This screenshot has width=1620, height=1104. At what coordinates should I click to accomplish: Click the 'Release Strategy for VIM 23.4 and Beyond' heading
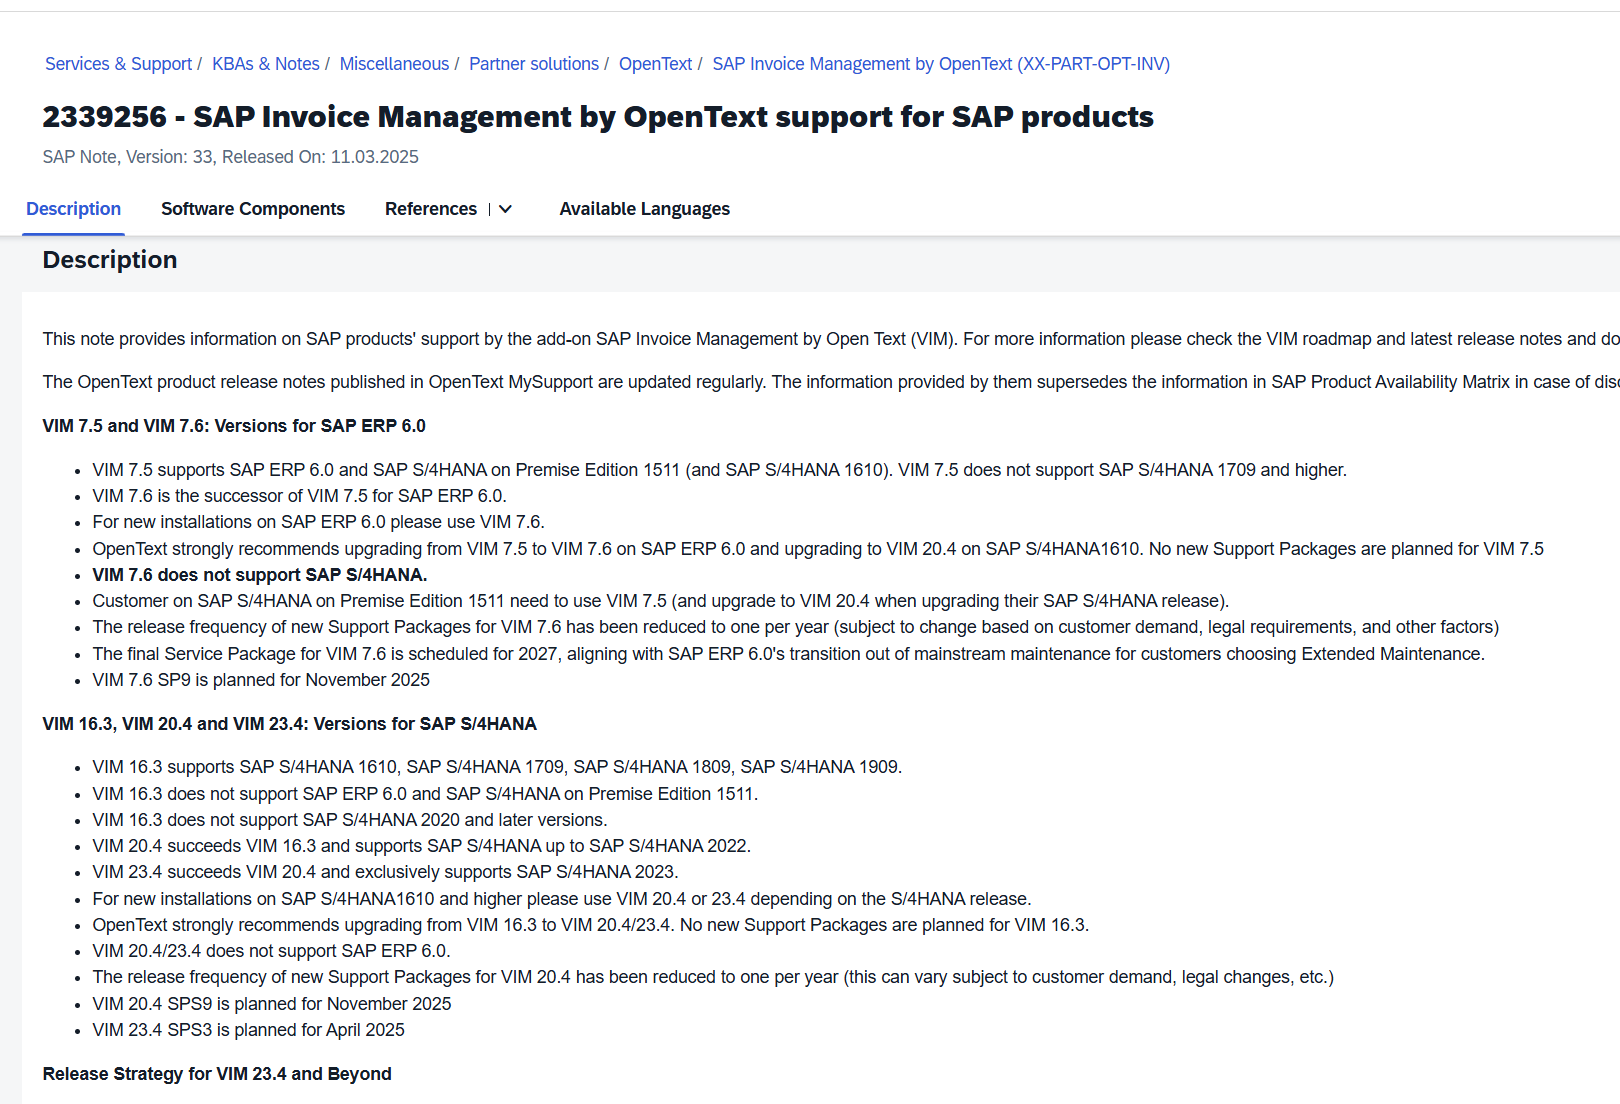click(217, 1074)
